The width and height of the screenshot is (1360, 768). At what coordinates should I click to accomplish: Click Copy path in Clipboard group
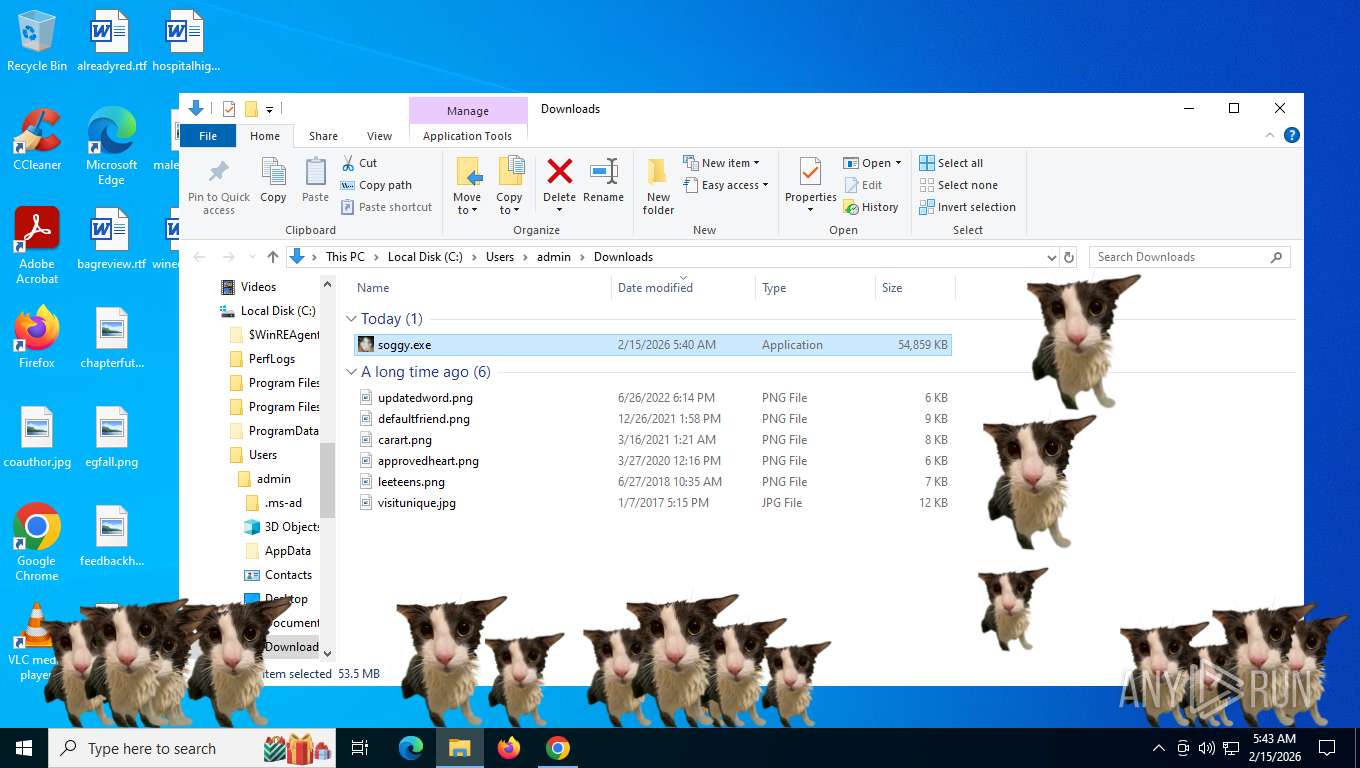pyautogui.click(x=376, y=185)
